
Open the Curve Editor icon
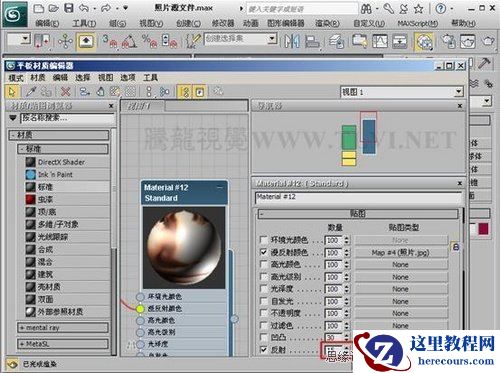pos(380,41)
